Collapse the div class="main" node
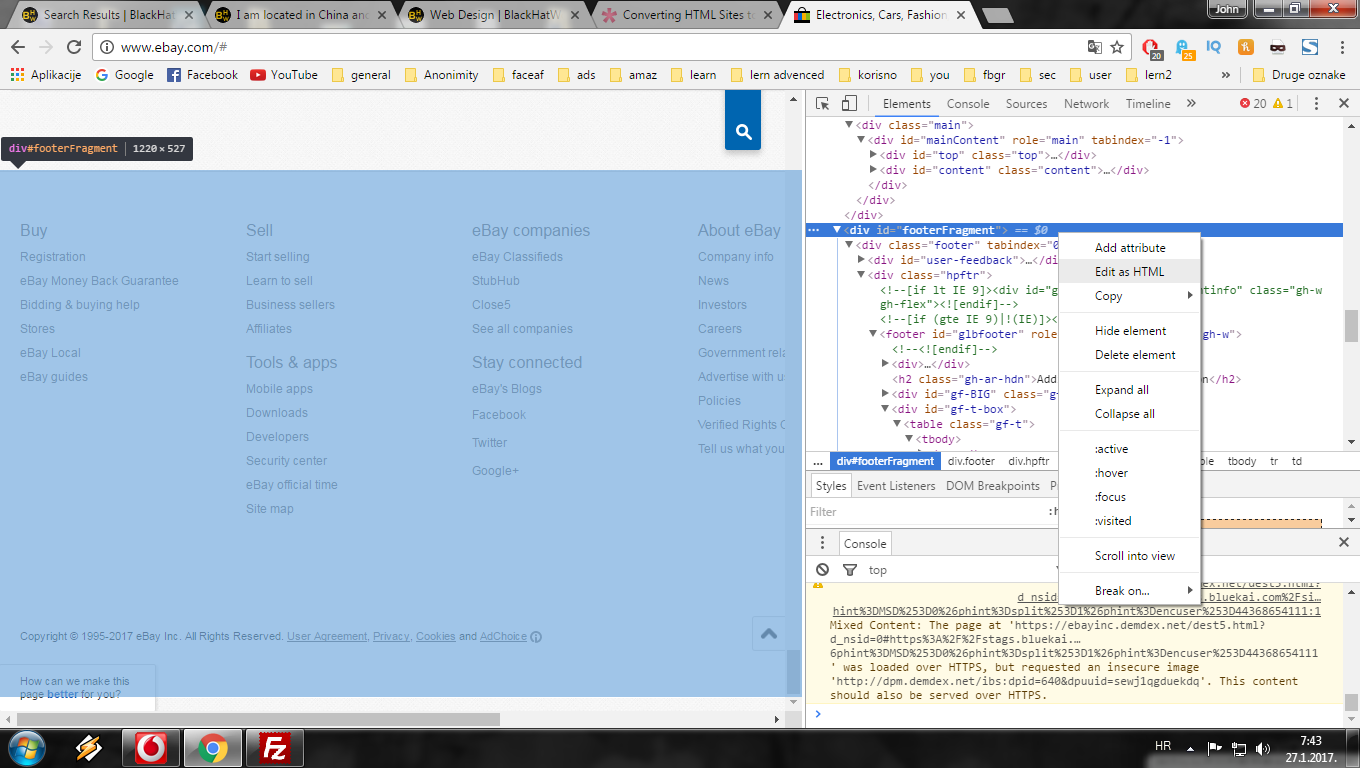The height and width of the screenshot is (768, 1360). click(x=849, y=125)
